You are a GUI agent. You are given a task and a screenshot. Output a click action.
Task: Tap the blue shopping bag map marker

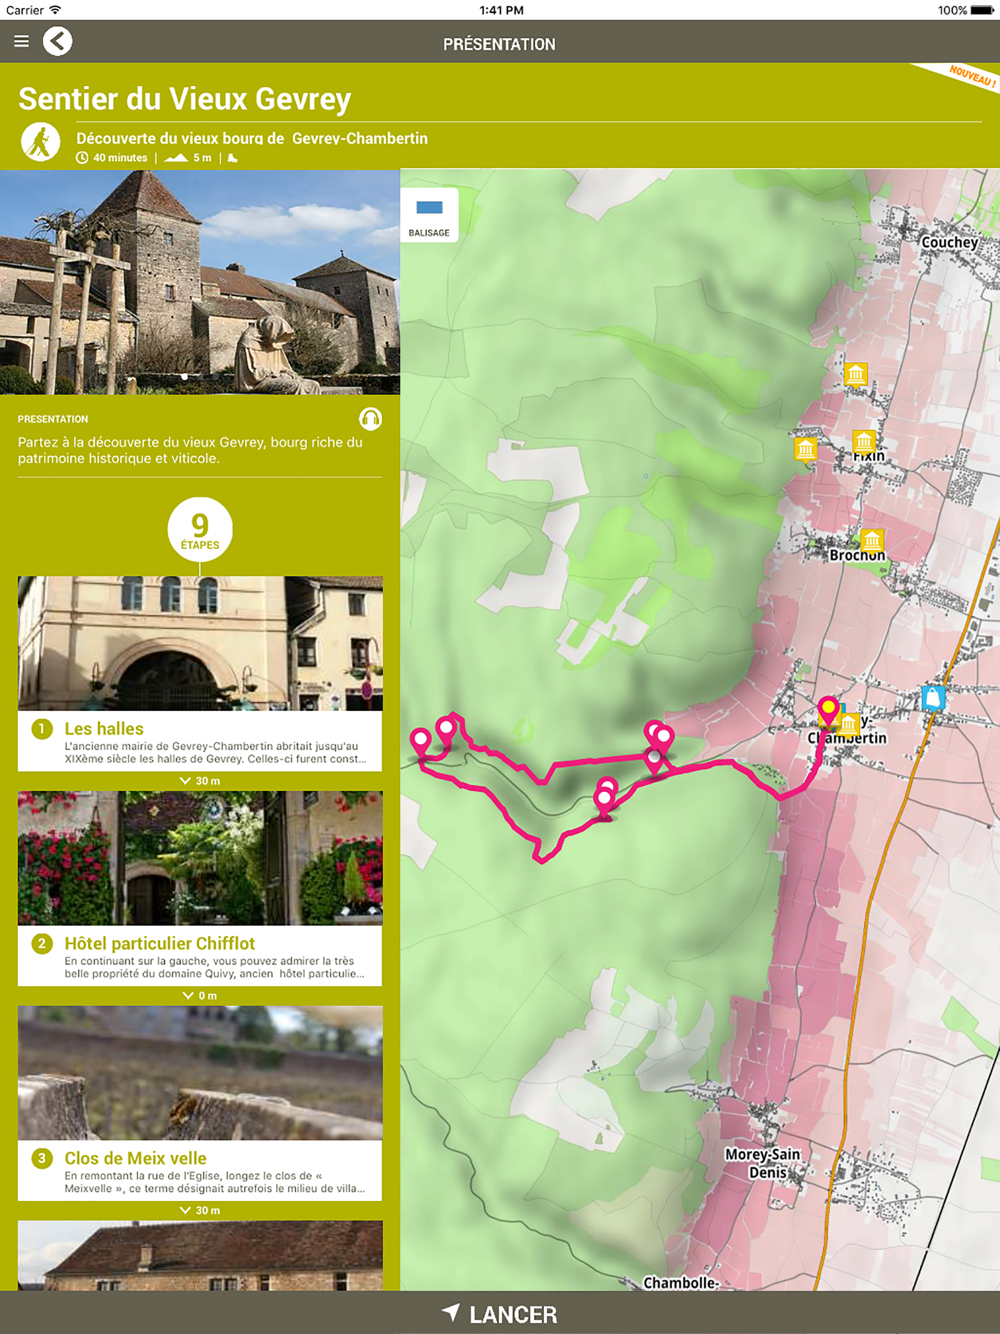click(x=933, y=697)
